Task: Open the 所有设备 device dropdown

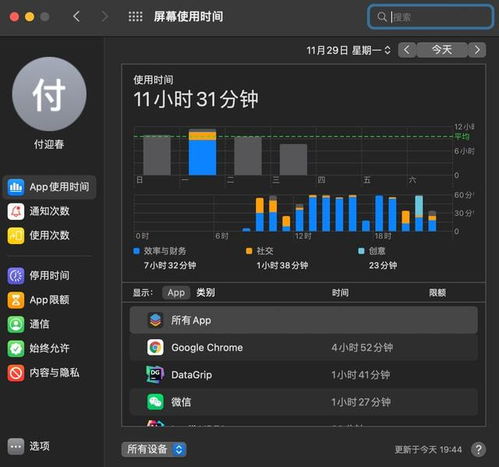Action: [154, 449]
